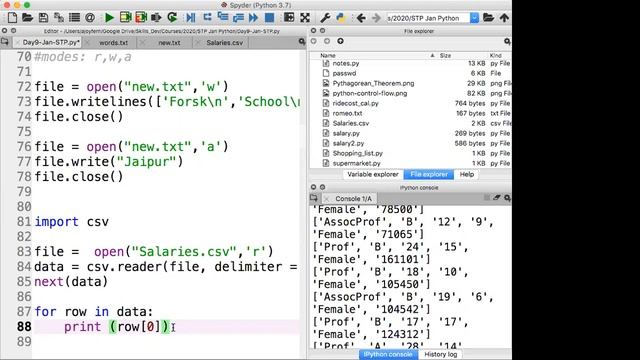The width and height of the screenshot is (640, 360).
Task: Sort files by Name column header
Action: (328, 55)
